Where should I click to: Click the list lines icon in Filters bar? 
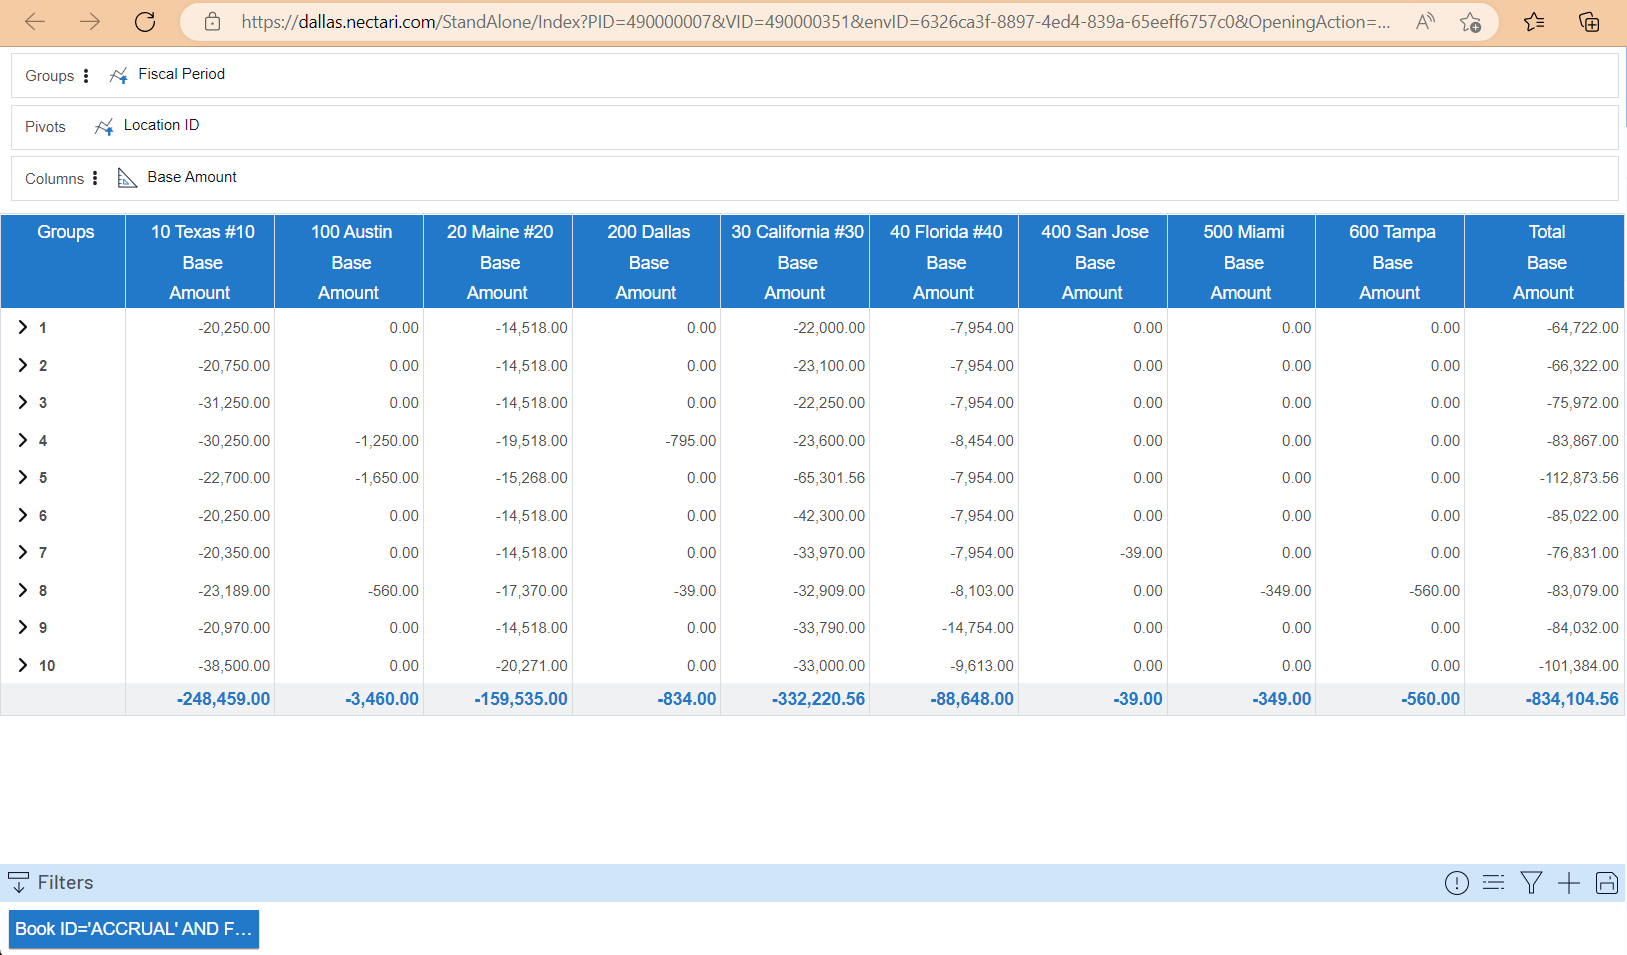1493,882
